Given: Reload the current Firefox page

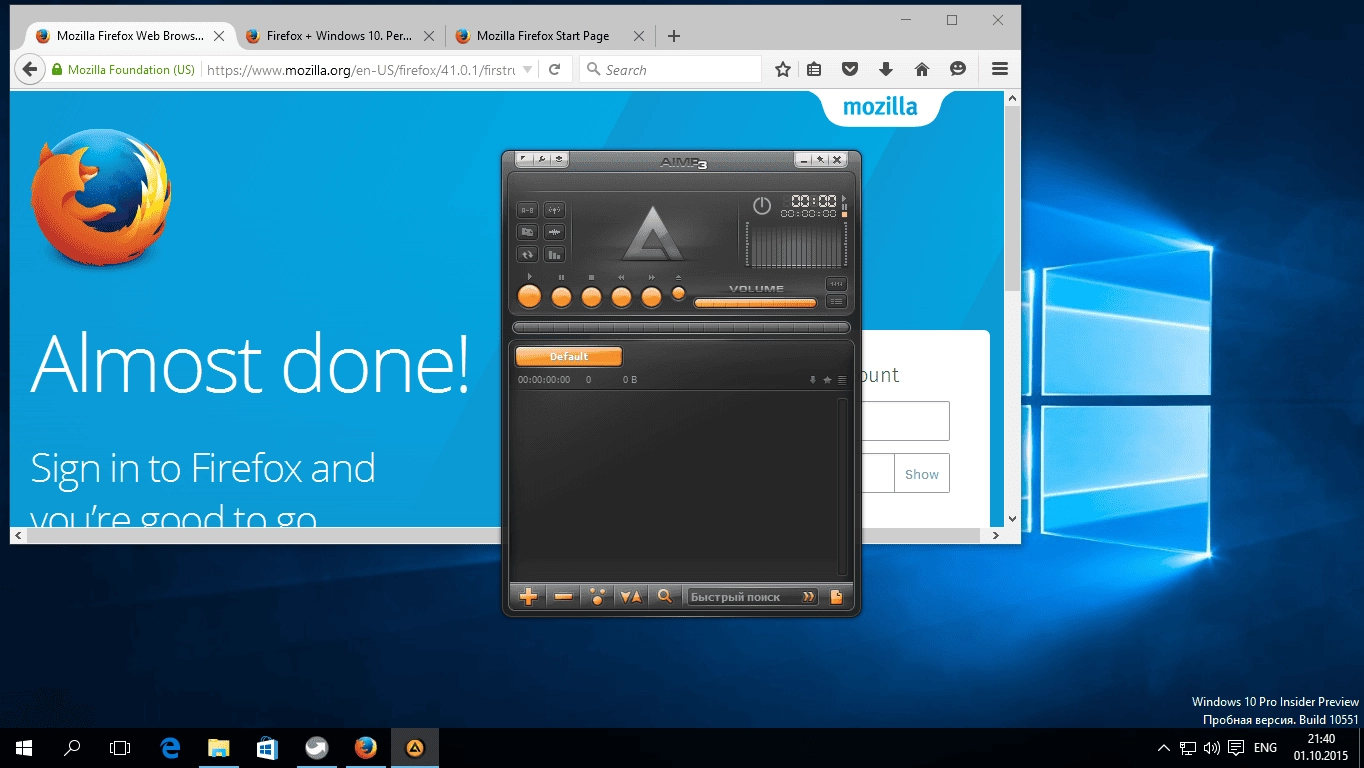Looking at the screenshot, I should [x=555, y=70].
